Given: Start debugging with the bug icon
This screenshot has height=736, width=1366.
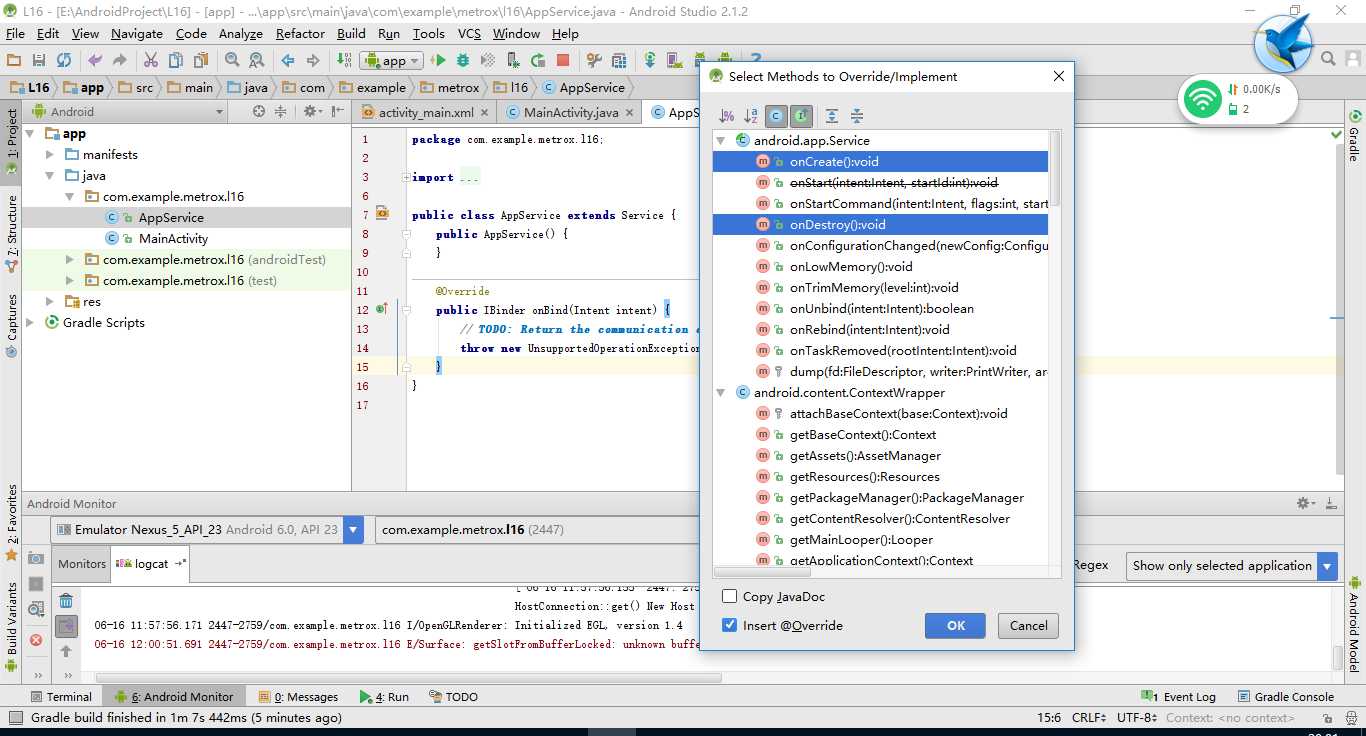Looking at the screenshot, I should coord(463,60).
